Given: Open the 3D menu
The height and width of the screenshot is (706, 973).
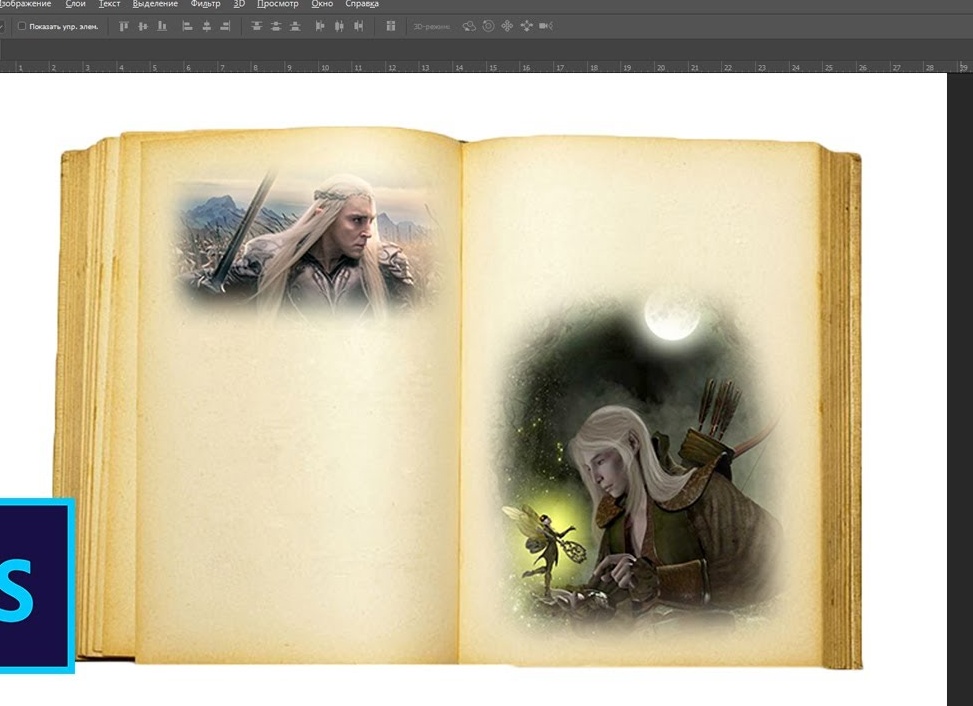Looking at the screenshot, I should coord(239,4).
